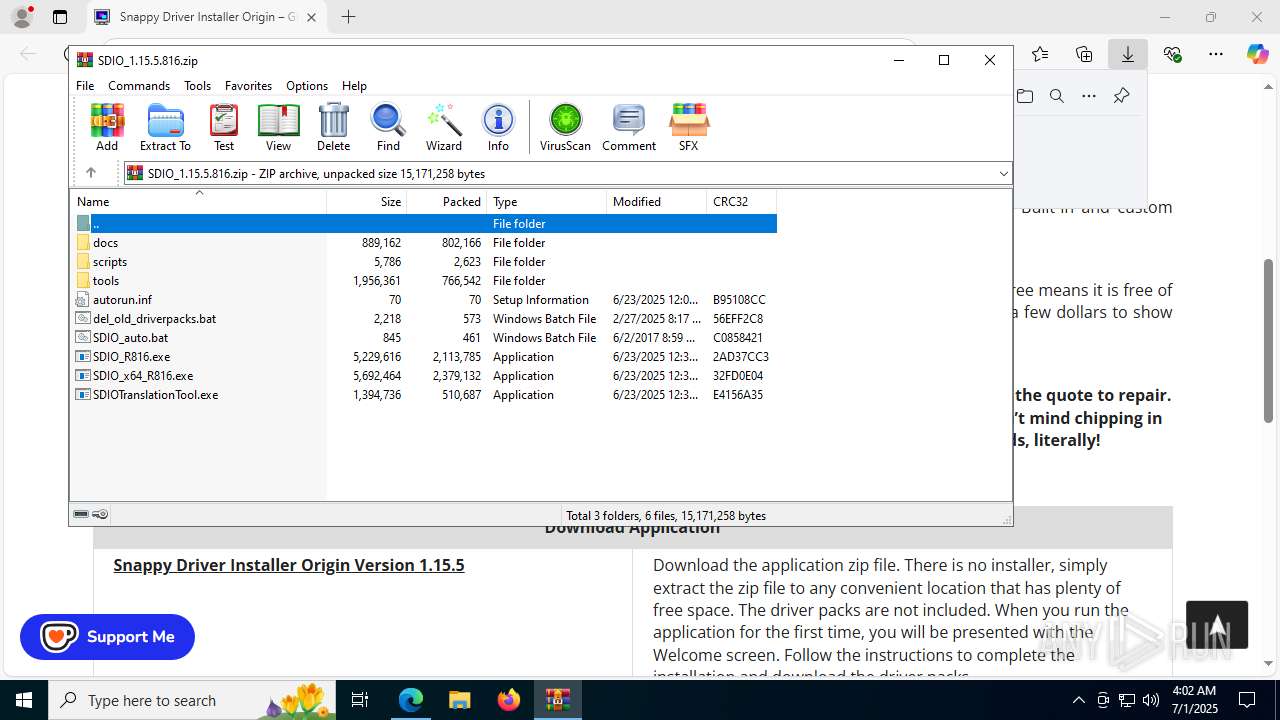1280x720 pixels.
Task: Open Firefox from taskbar
Action: (509, 700)
